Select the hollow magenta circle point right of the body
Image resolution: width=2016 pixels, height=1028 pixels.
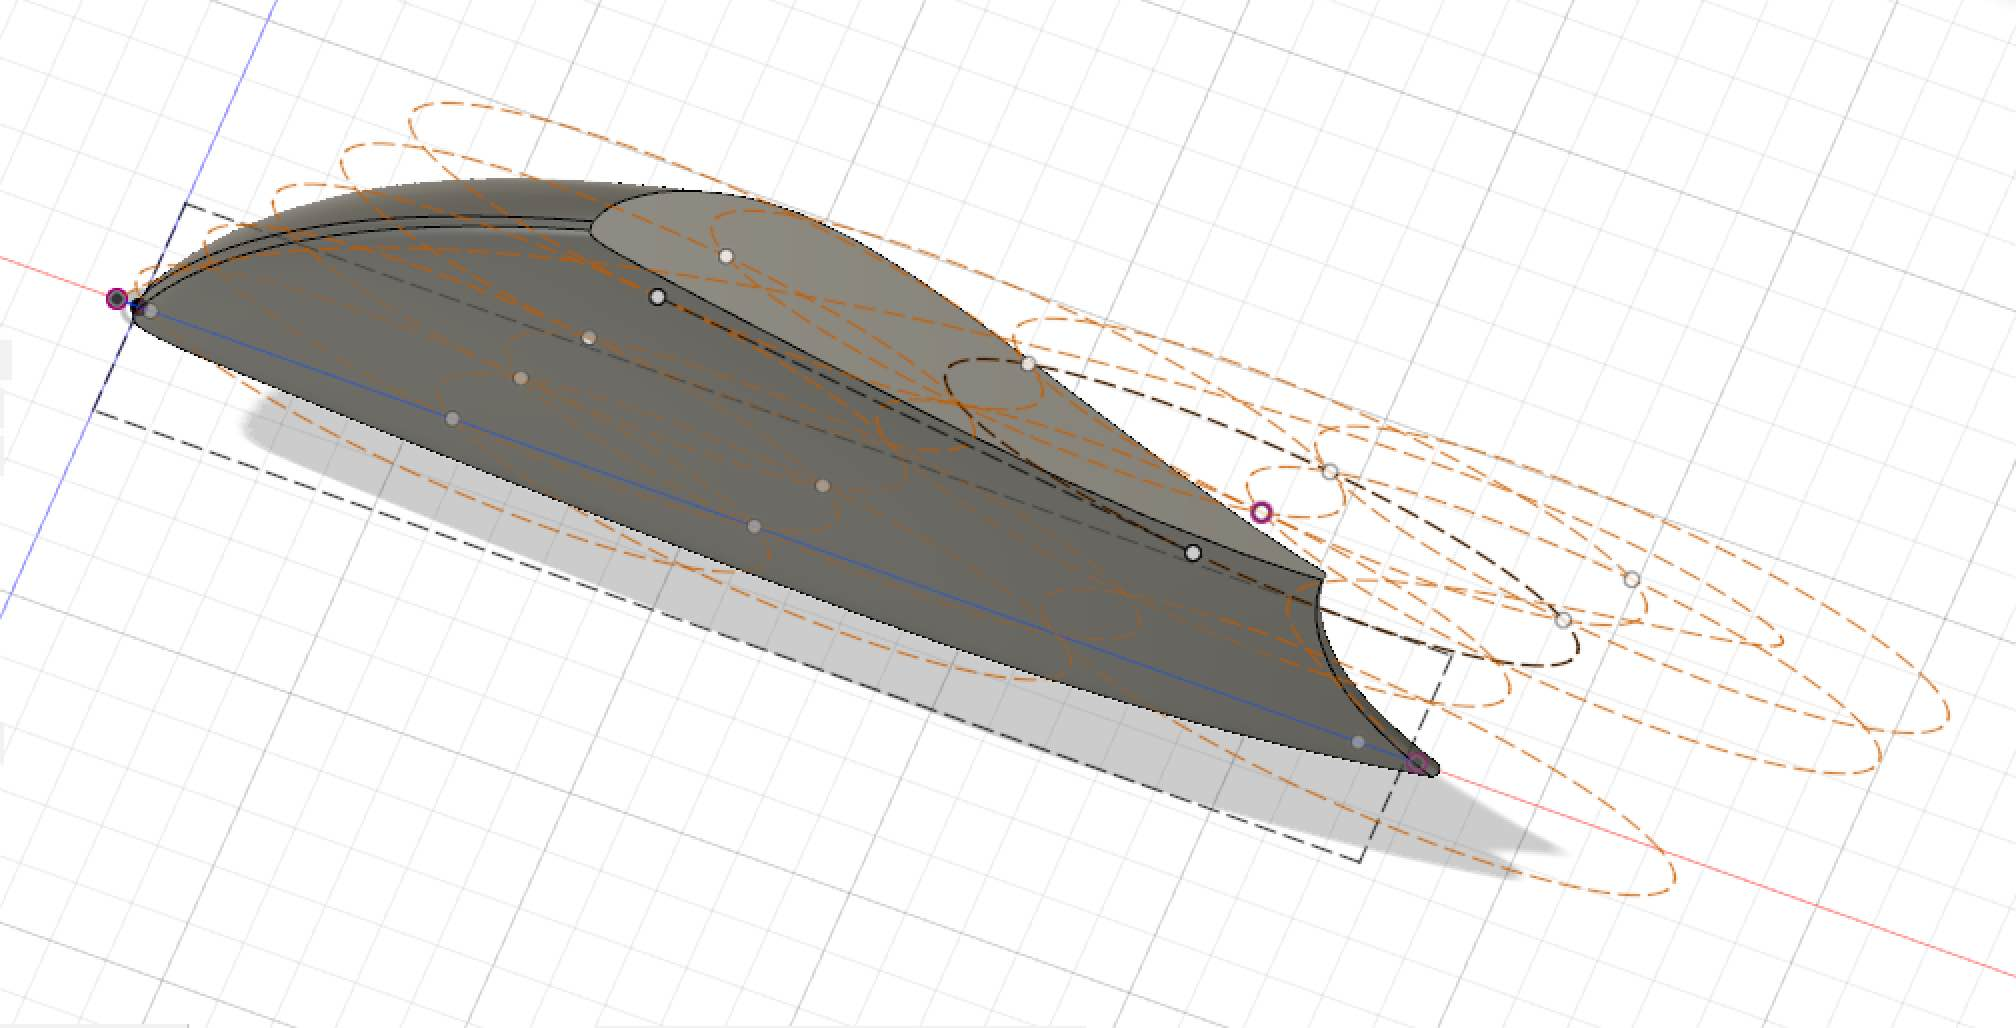click(x=1262, y=513)
